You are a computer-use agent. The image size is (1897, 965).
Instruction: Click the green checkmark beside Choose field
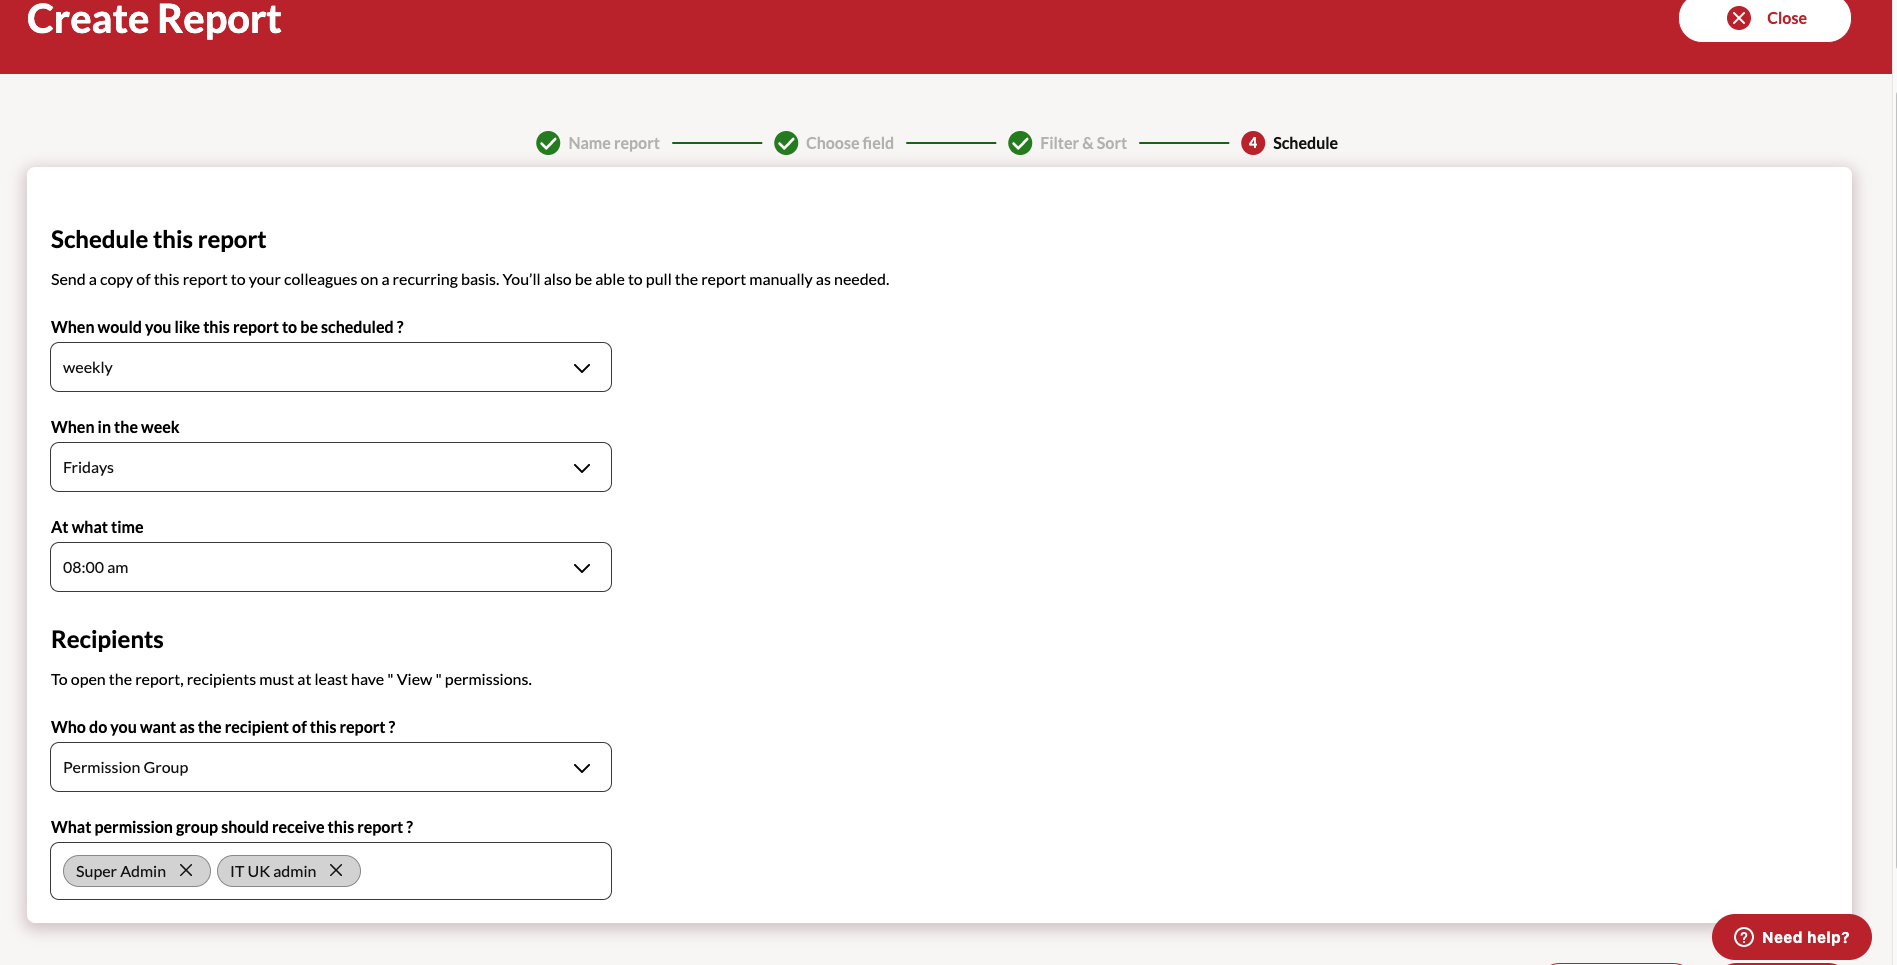click(786, 143)
